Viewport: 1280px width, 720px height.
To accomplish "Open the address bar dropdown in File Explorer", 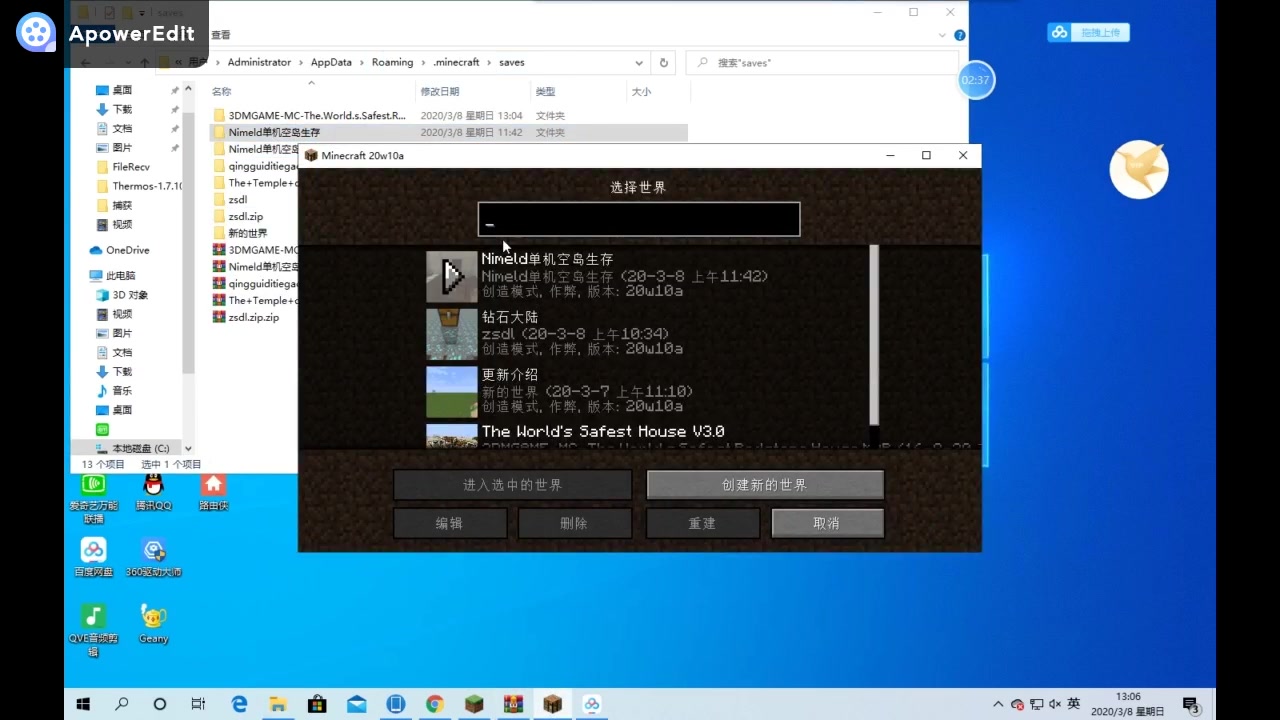I will click(638, 62).
